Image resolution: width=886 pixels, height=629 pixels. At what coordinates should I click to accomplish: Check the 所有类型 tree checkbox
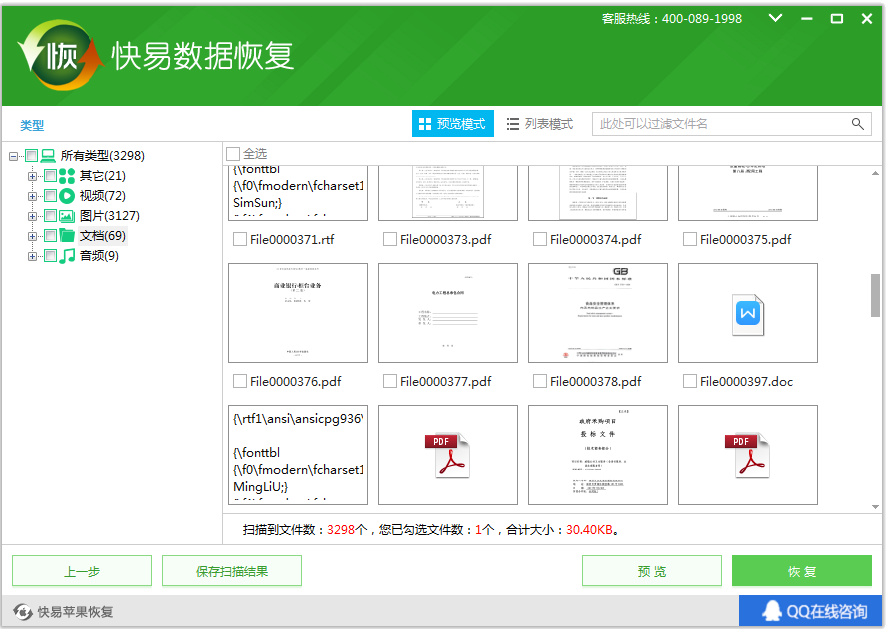click(x=32, y=155)
